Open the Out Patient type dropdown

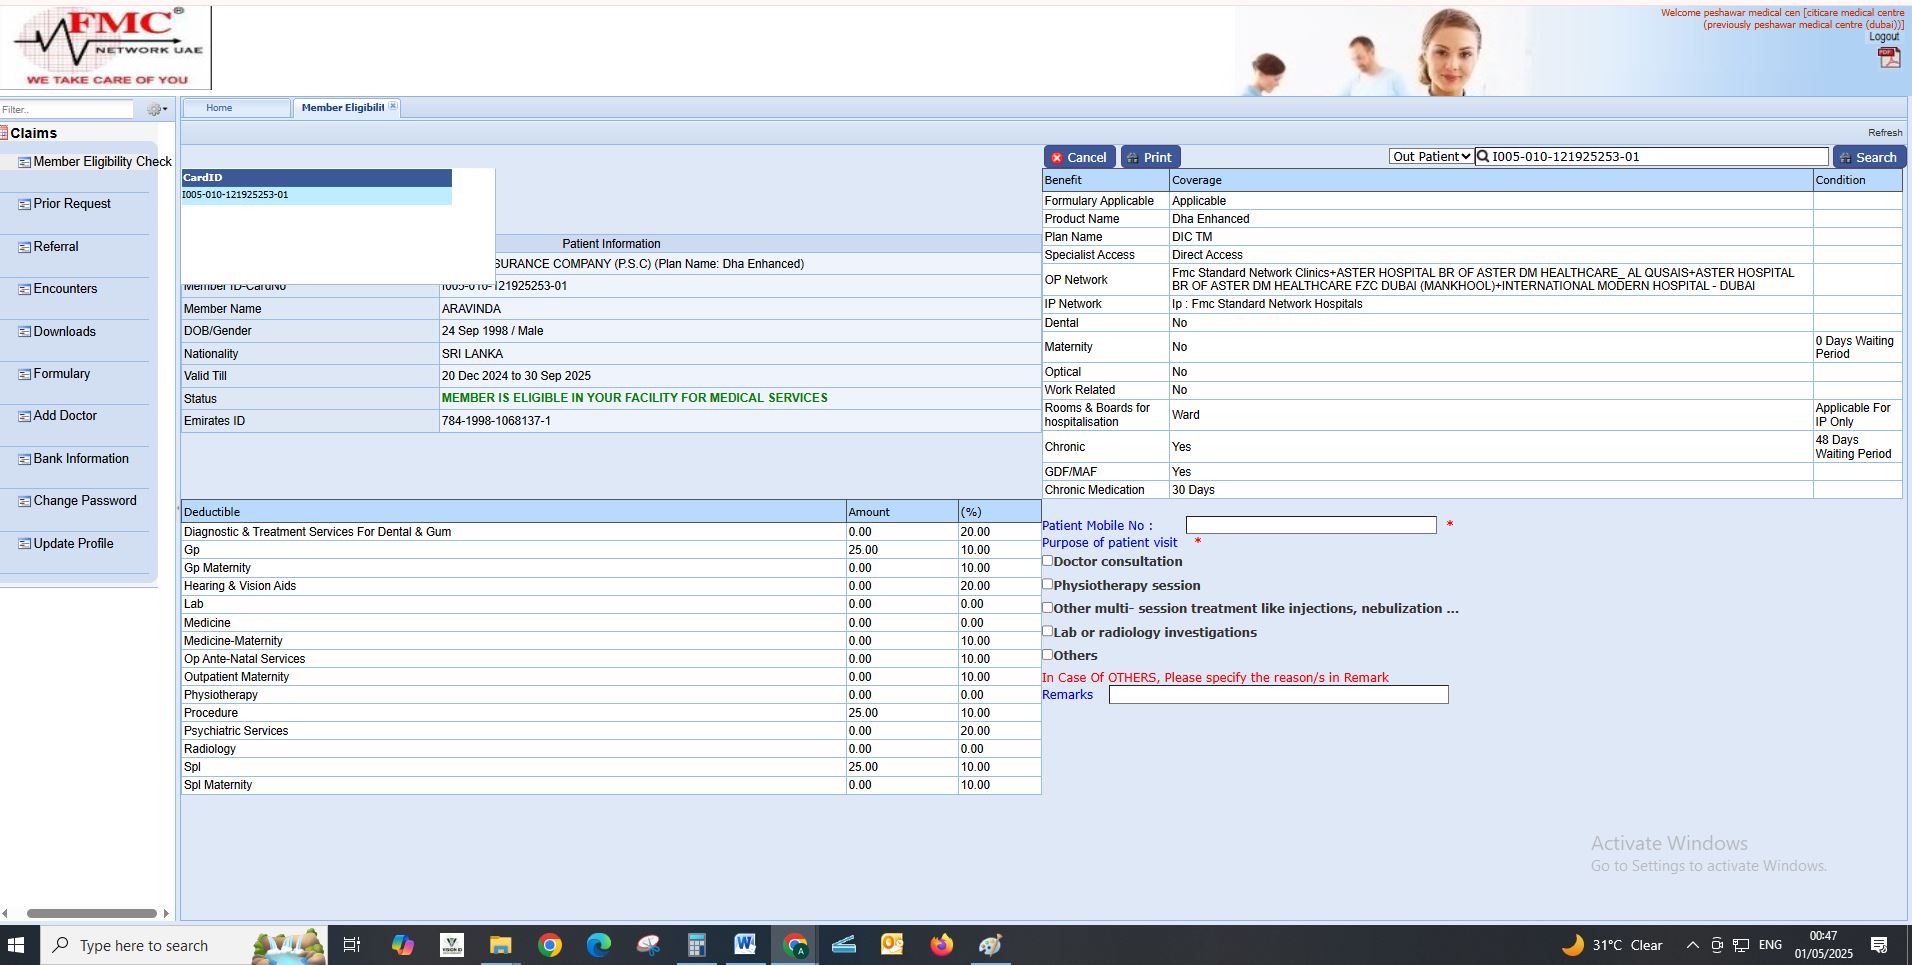coord(1431,156)
